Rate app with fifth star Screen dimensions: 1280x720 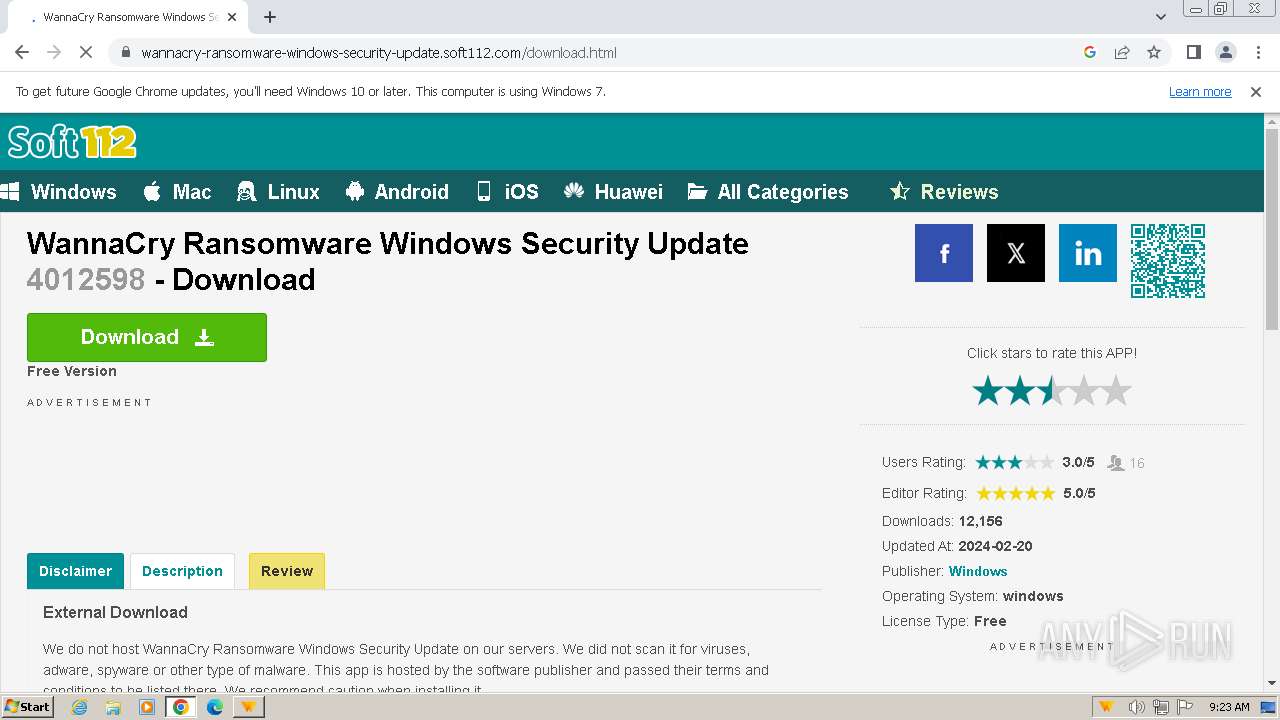[1116, 391]
